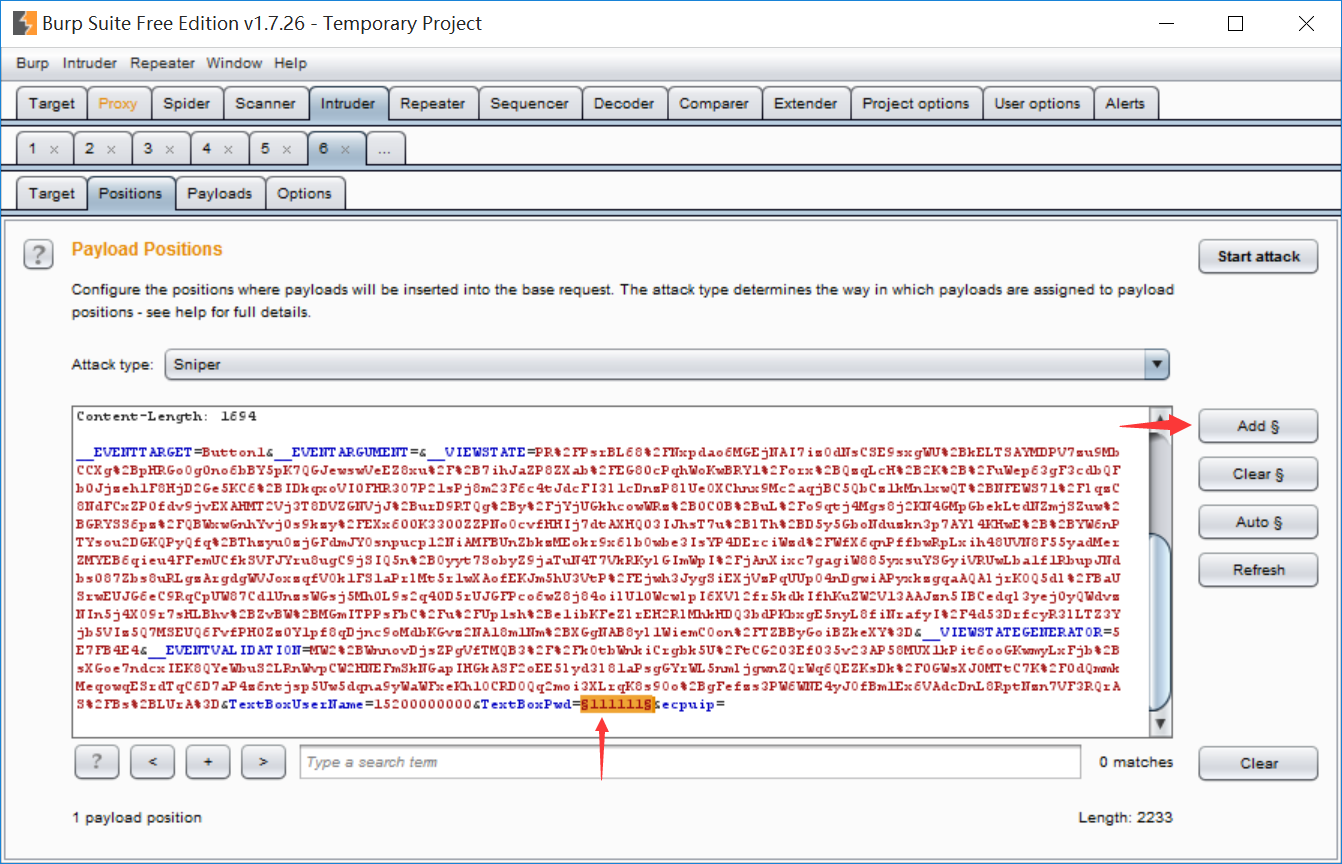Close Intruder attack tab 3
The image size is (1342, 864).
(171, 149)
